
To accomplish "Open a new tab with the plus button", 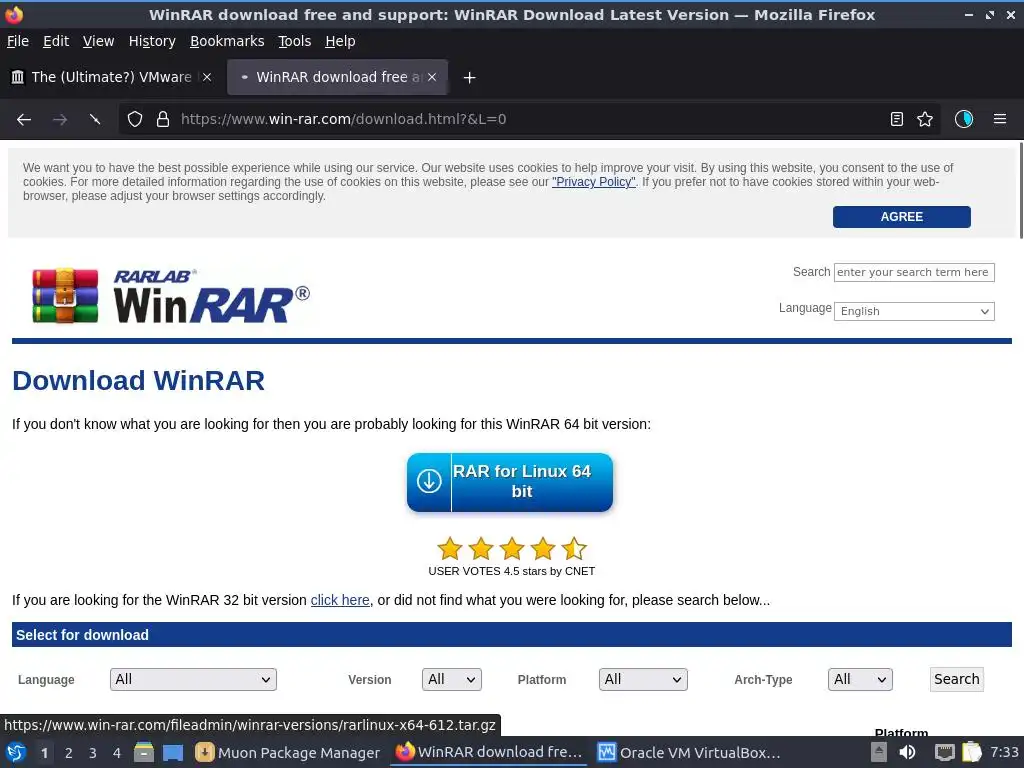I will click(x=469, y=78).
